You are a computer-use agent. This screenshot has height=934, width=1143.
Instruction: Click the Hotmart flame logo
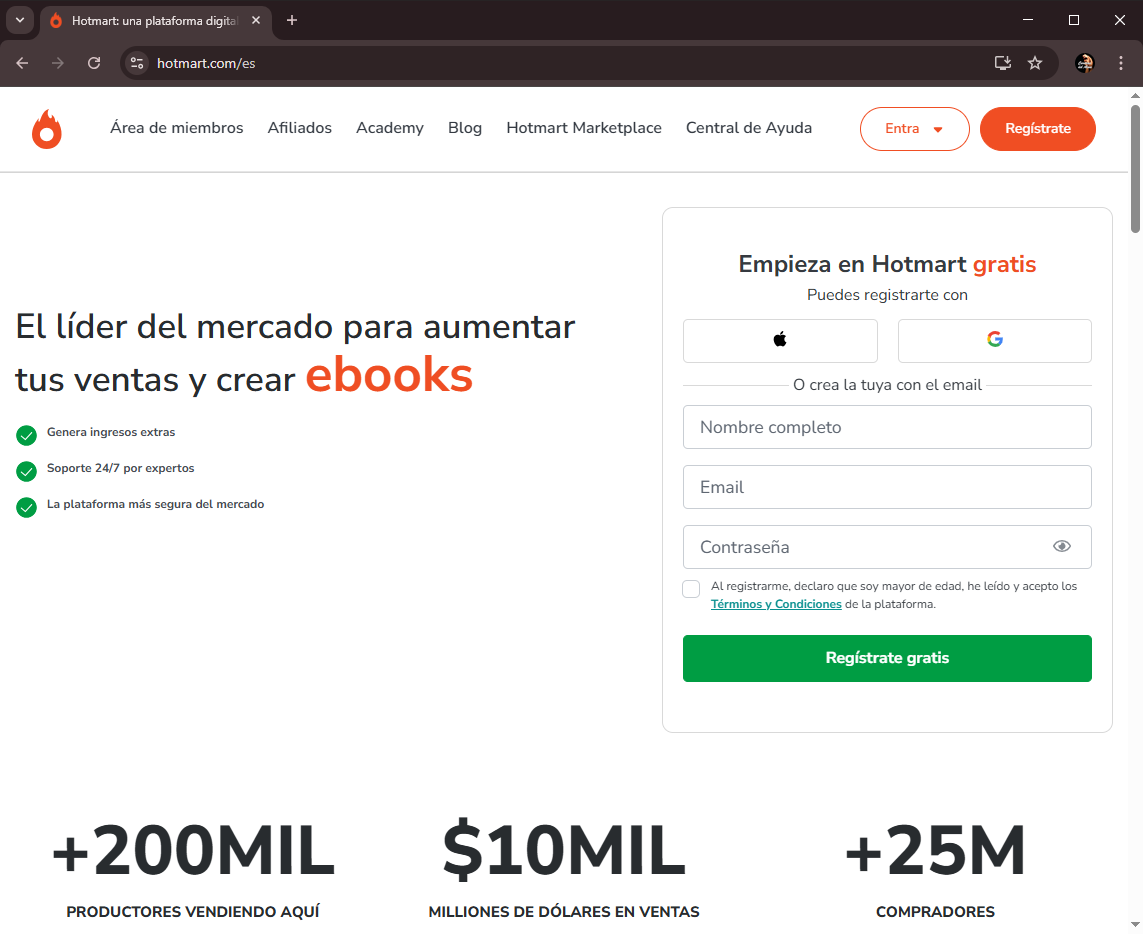(x=47, y=129)
